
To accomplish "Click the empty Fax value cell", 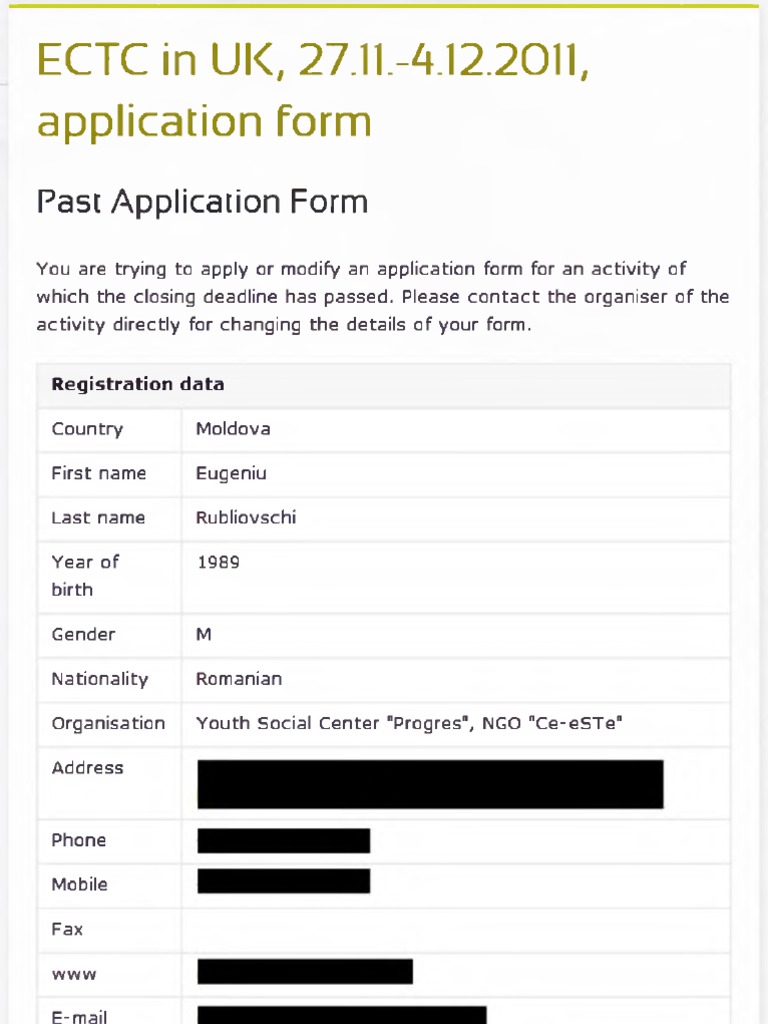I will pyautogui.click(x=455, y=929).
